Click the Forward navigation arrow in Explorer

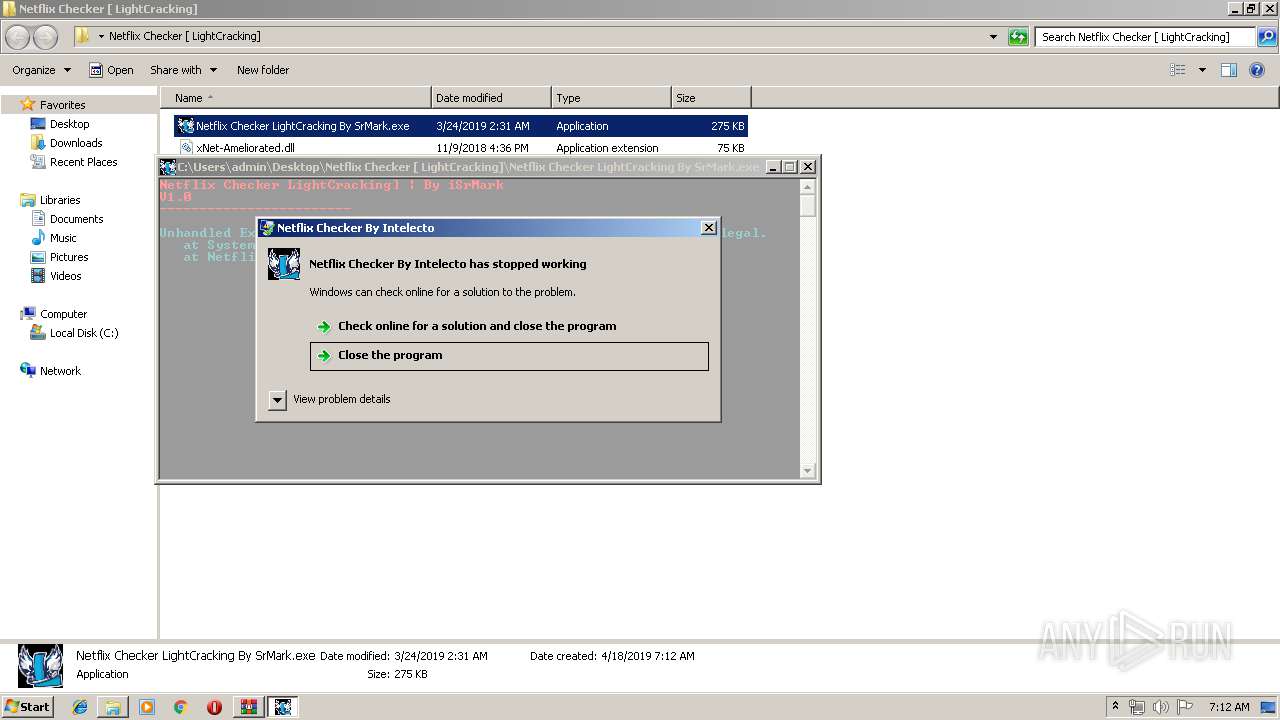pyautogui.click(x=46, y=37)
